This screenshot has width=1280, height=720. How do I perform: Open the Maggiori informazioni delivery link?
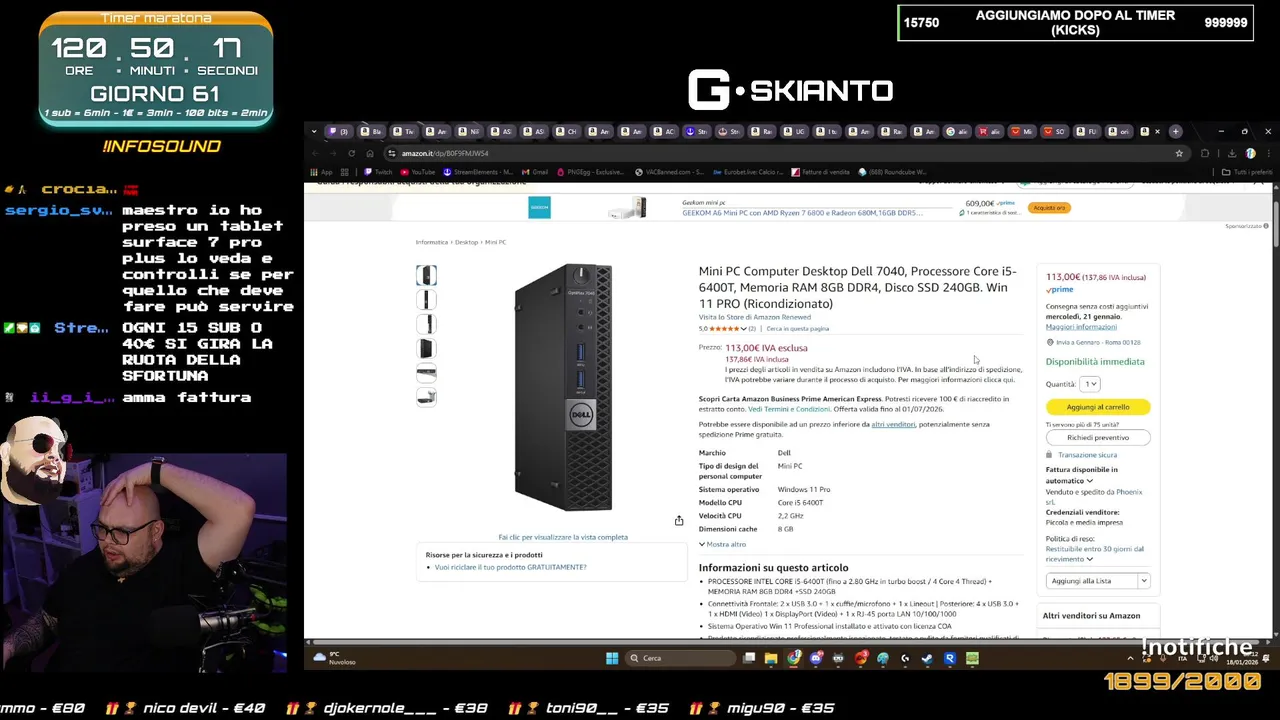[1081, 327]
